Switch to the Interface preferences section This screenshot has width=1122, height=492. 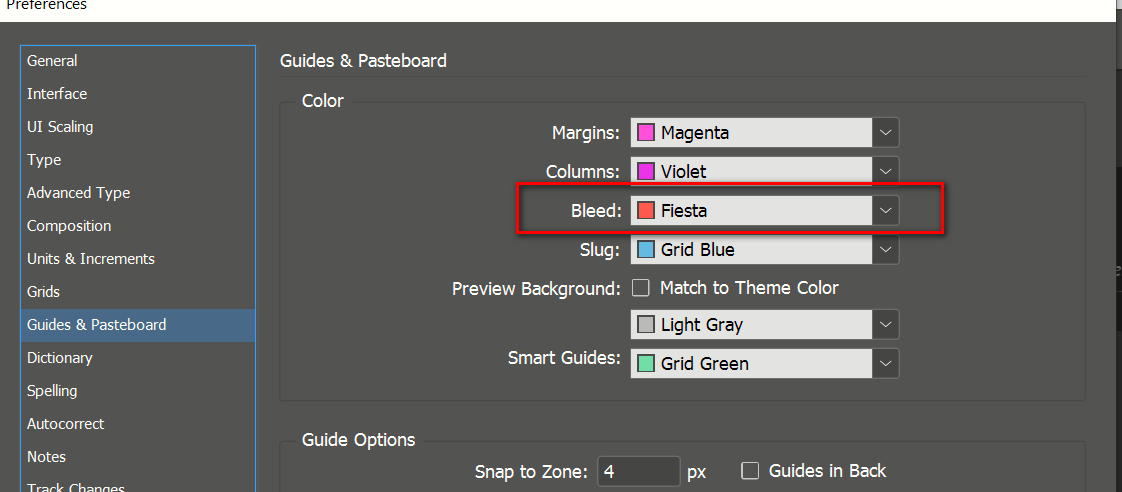[x=57, y=94]
